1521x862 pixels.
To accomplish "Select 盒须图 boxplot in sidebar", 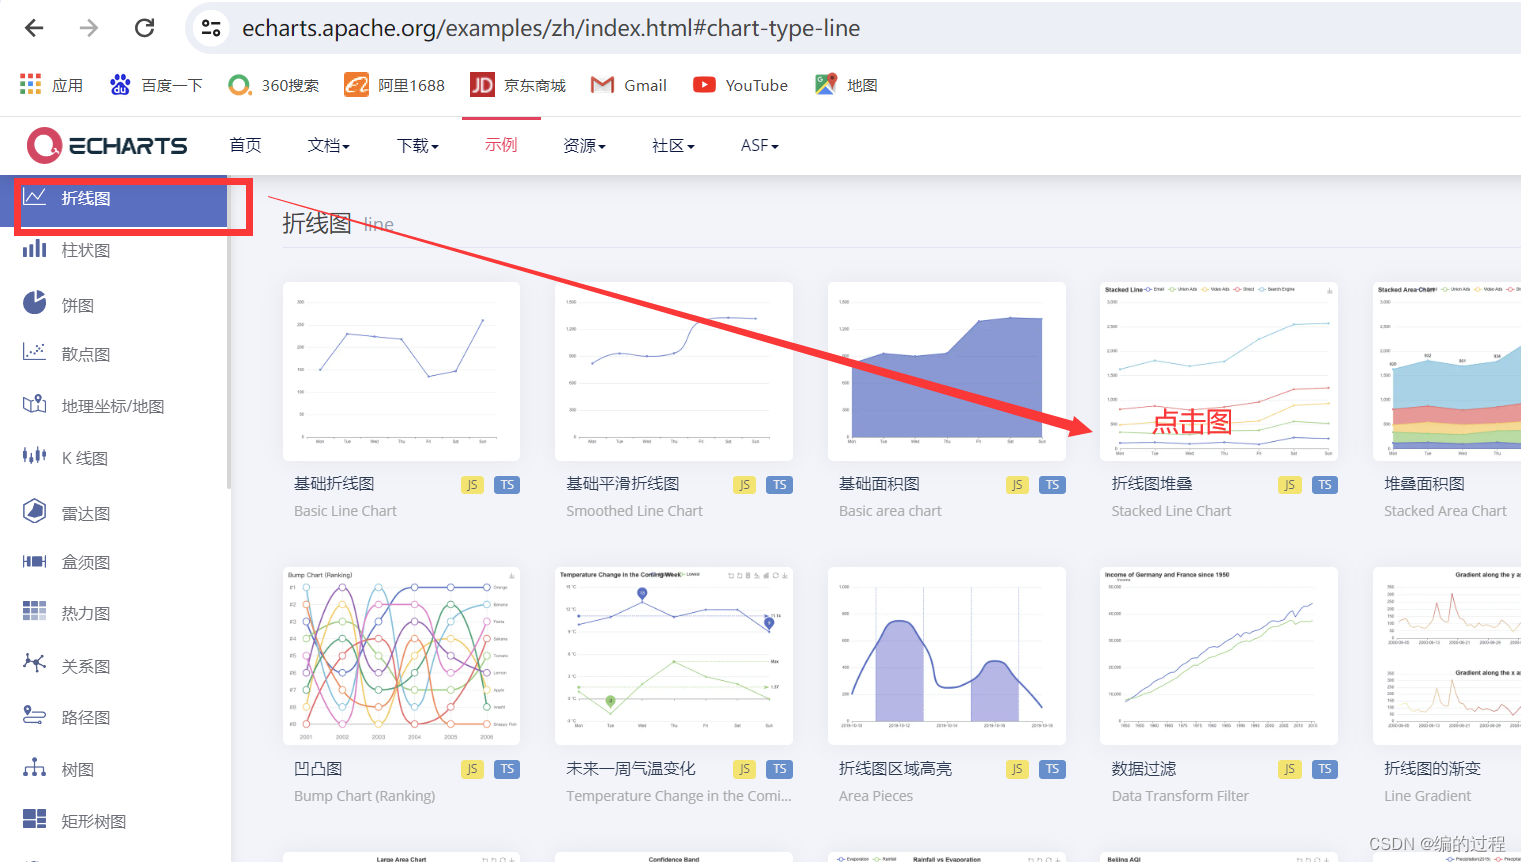I will (114, 562).
